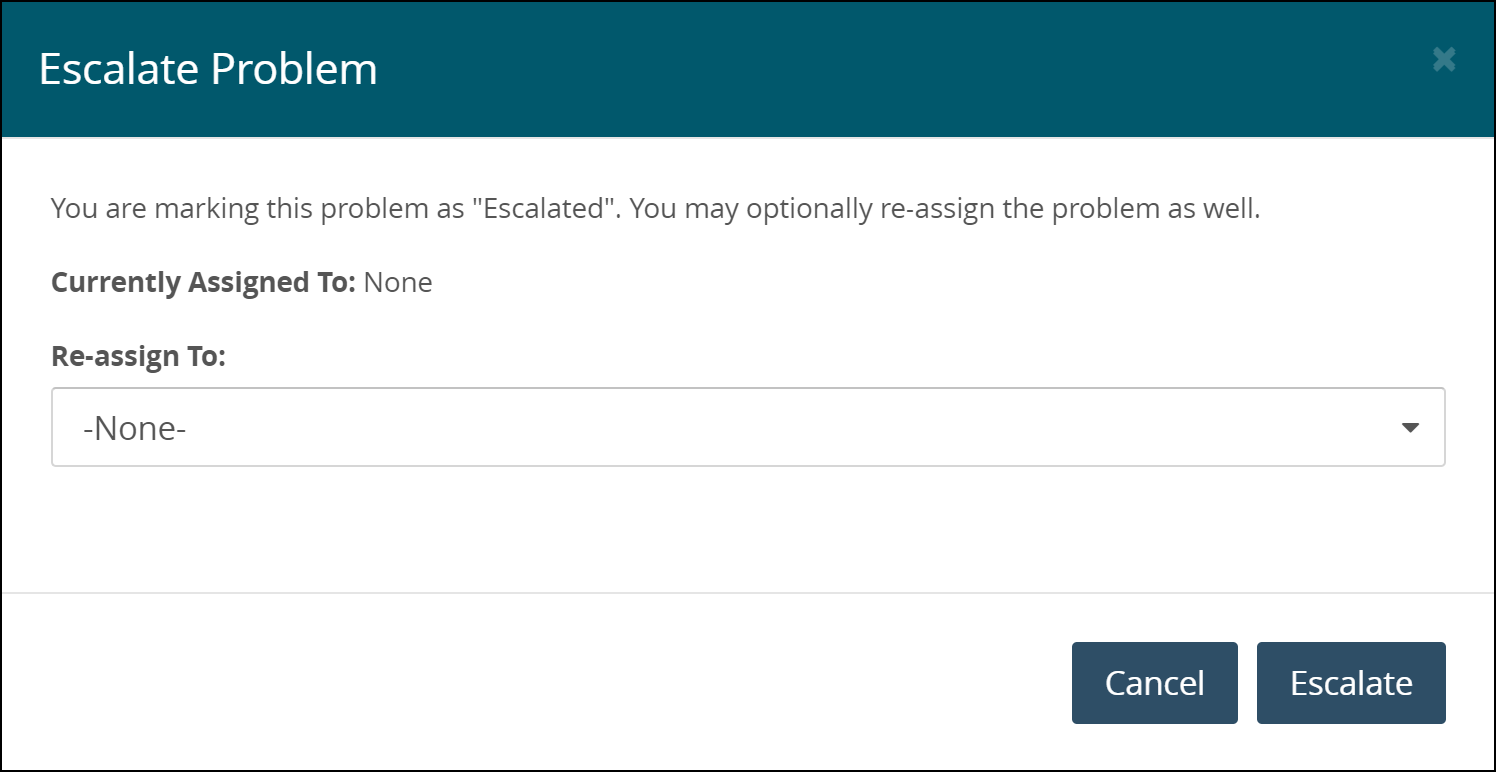Click the None value beside Currently Assigned To

tap(398, 283)
